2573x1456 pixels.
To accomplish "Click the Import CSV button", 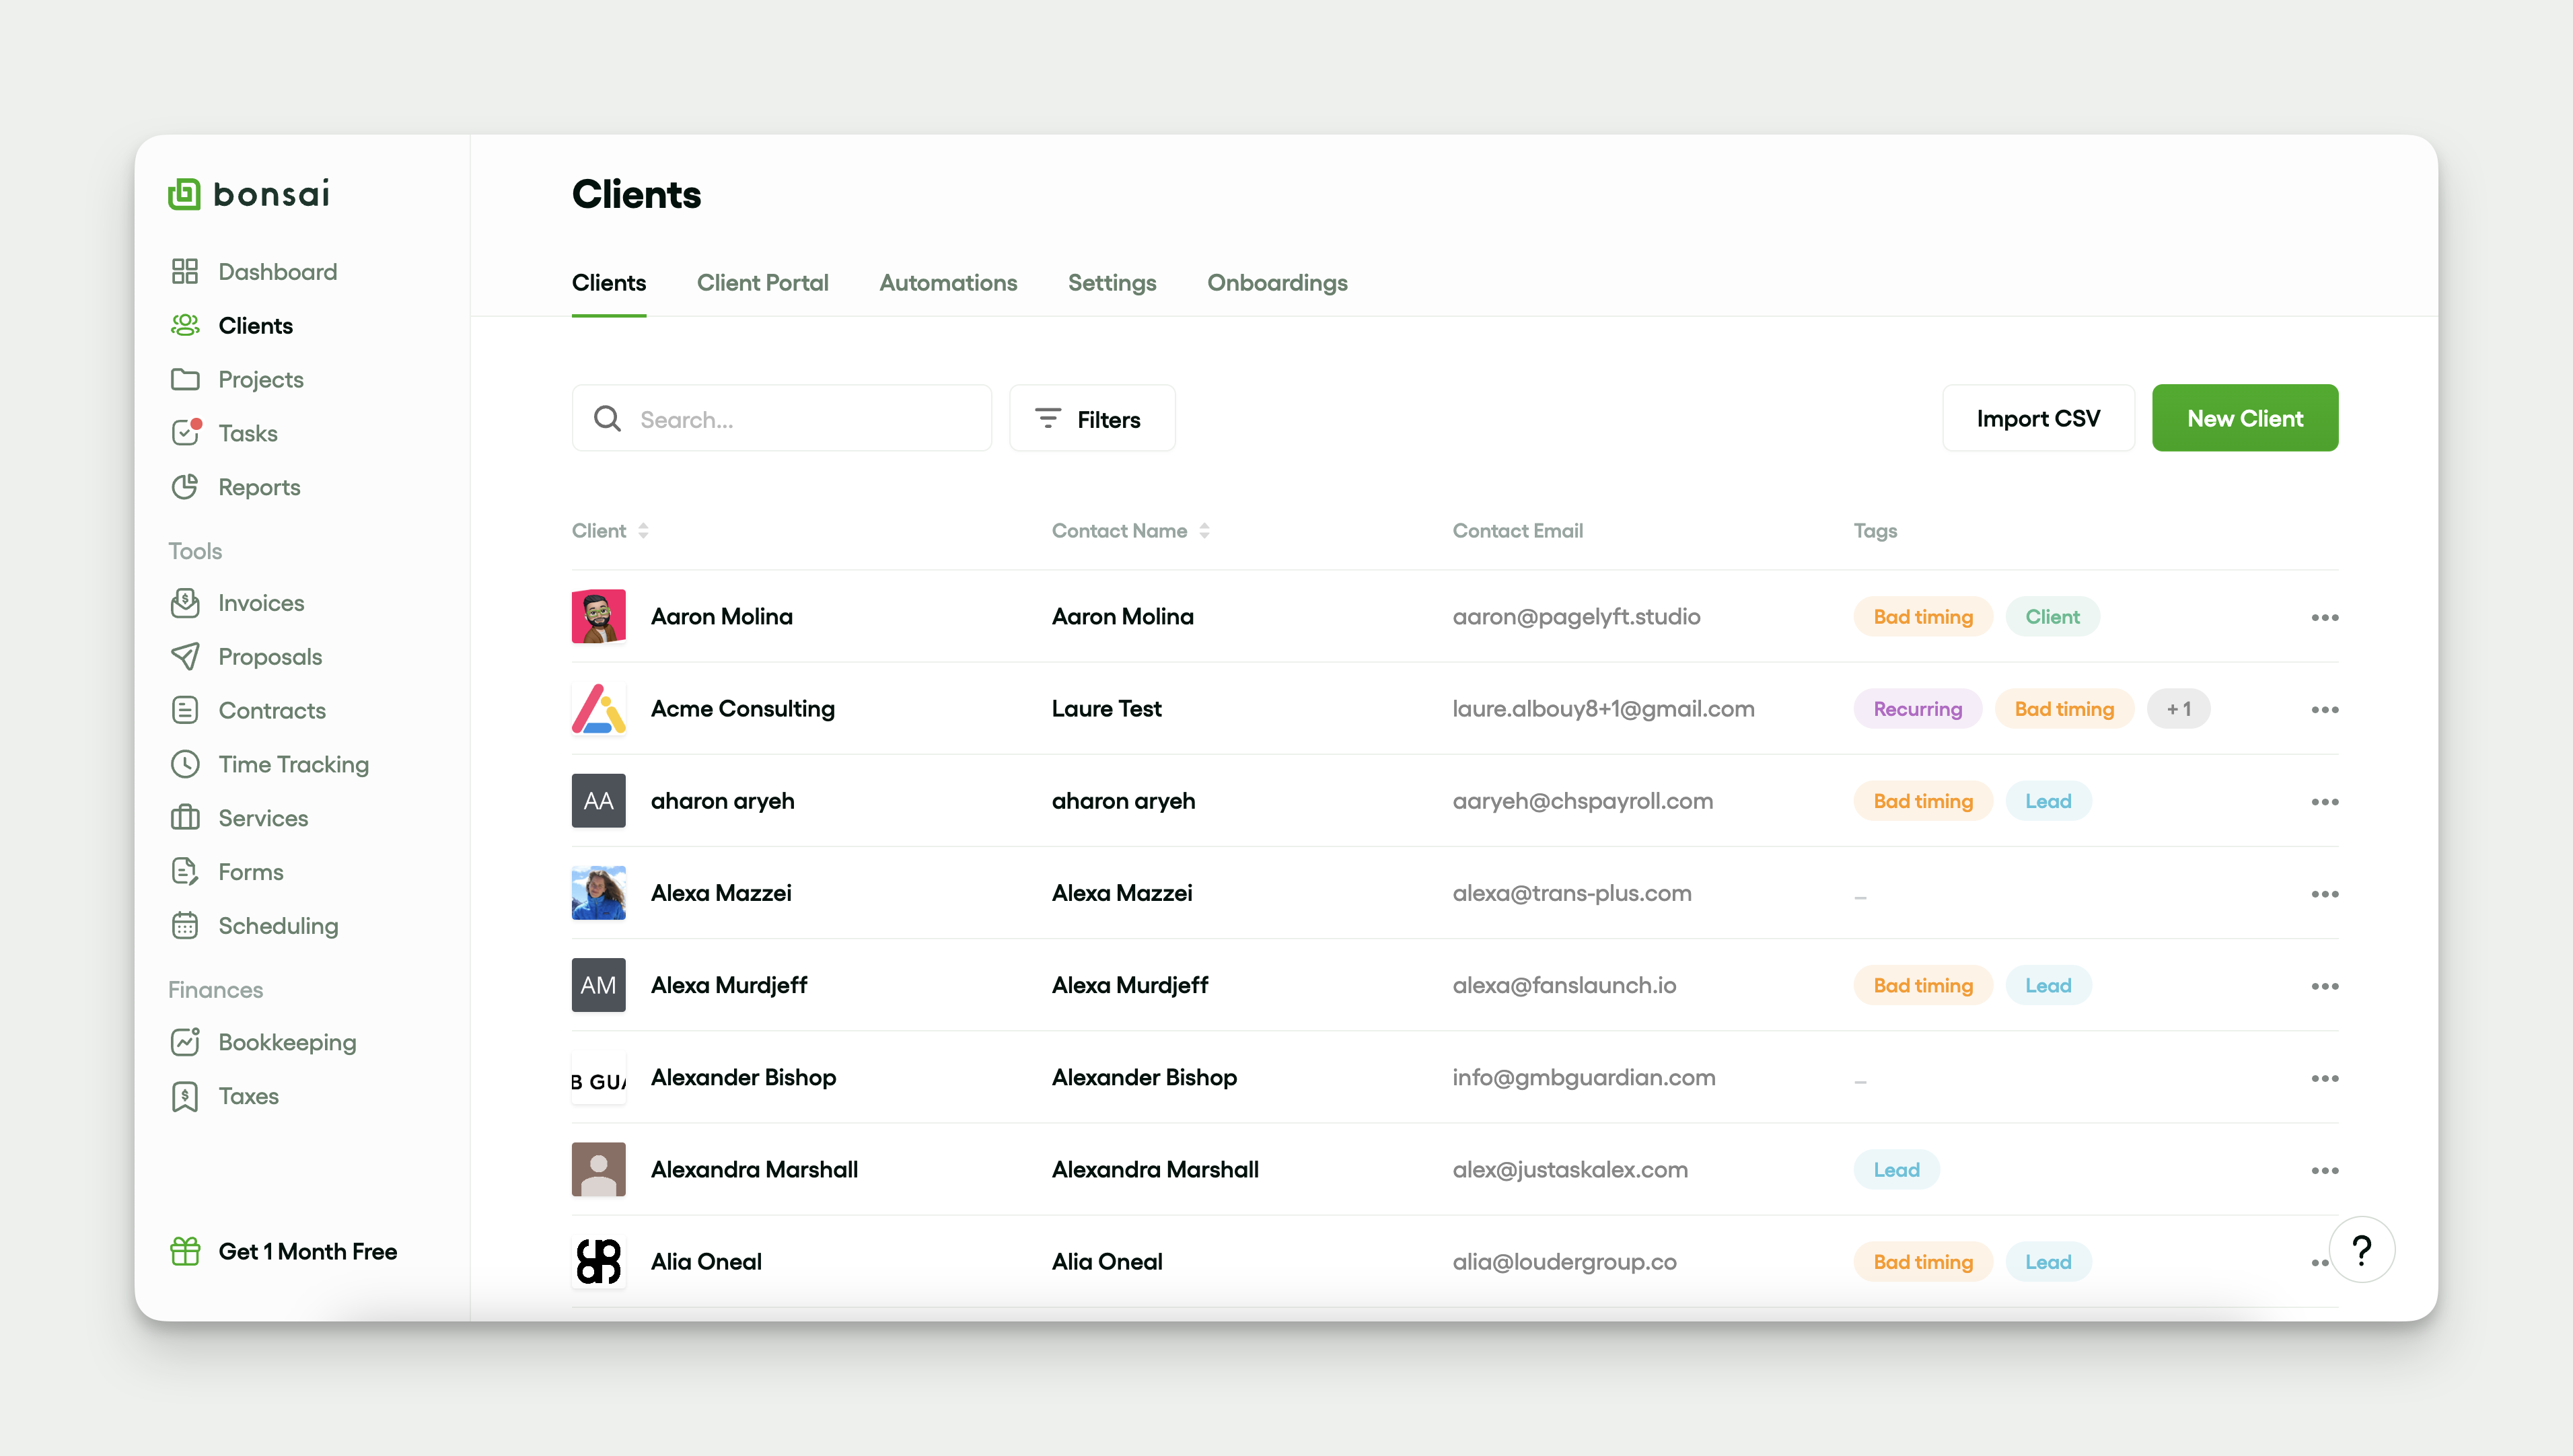I will tap(2037, 418).
